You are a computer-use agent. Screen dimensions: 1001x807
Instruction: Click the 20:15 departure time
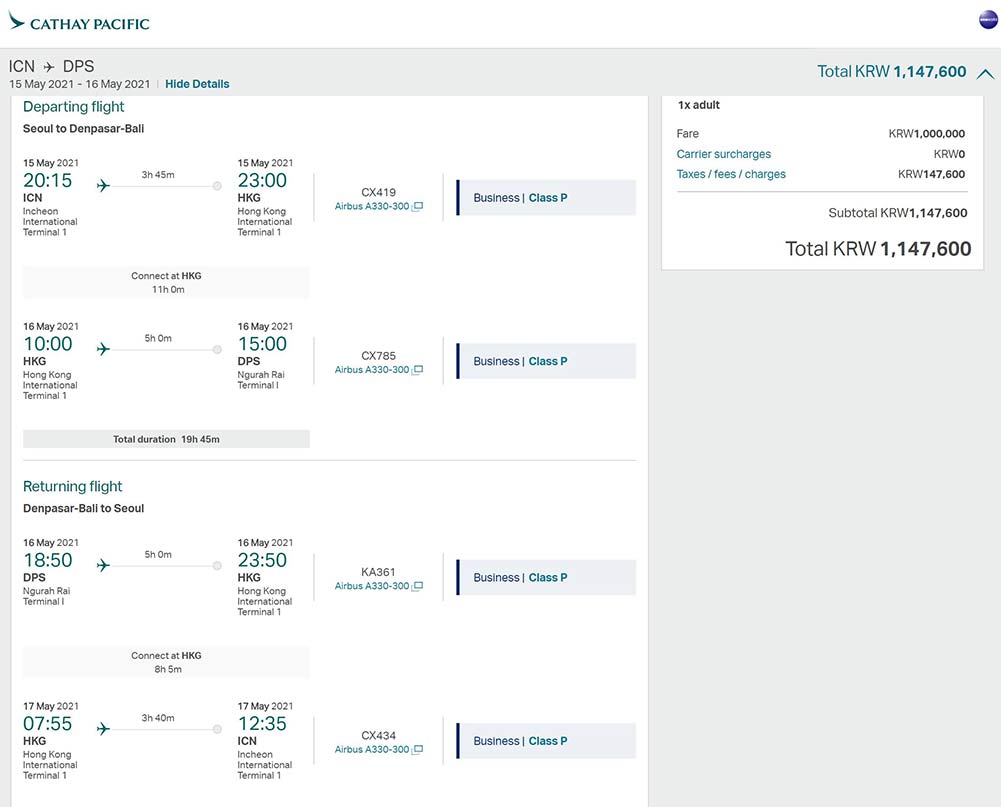pos(48,181)
